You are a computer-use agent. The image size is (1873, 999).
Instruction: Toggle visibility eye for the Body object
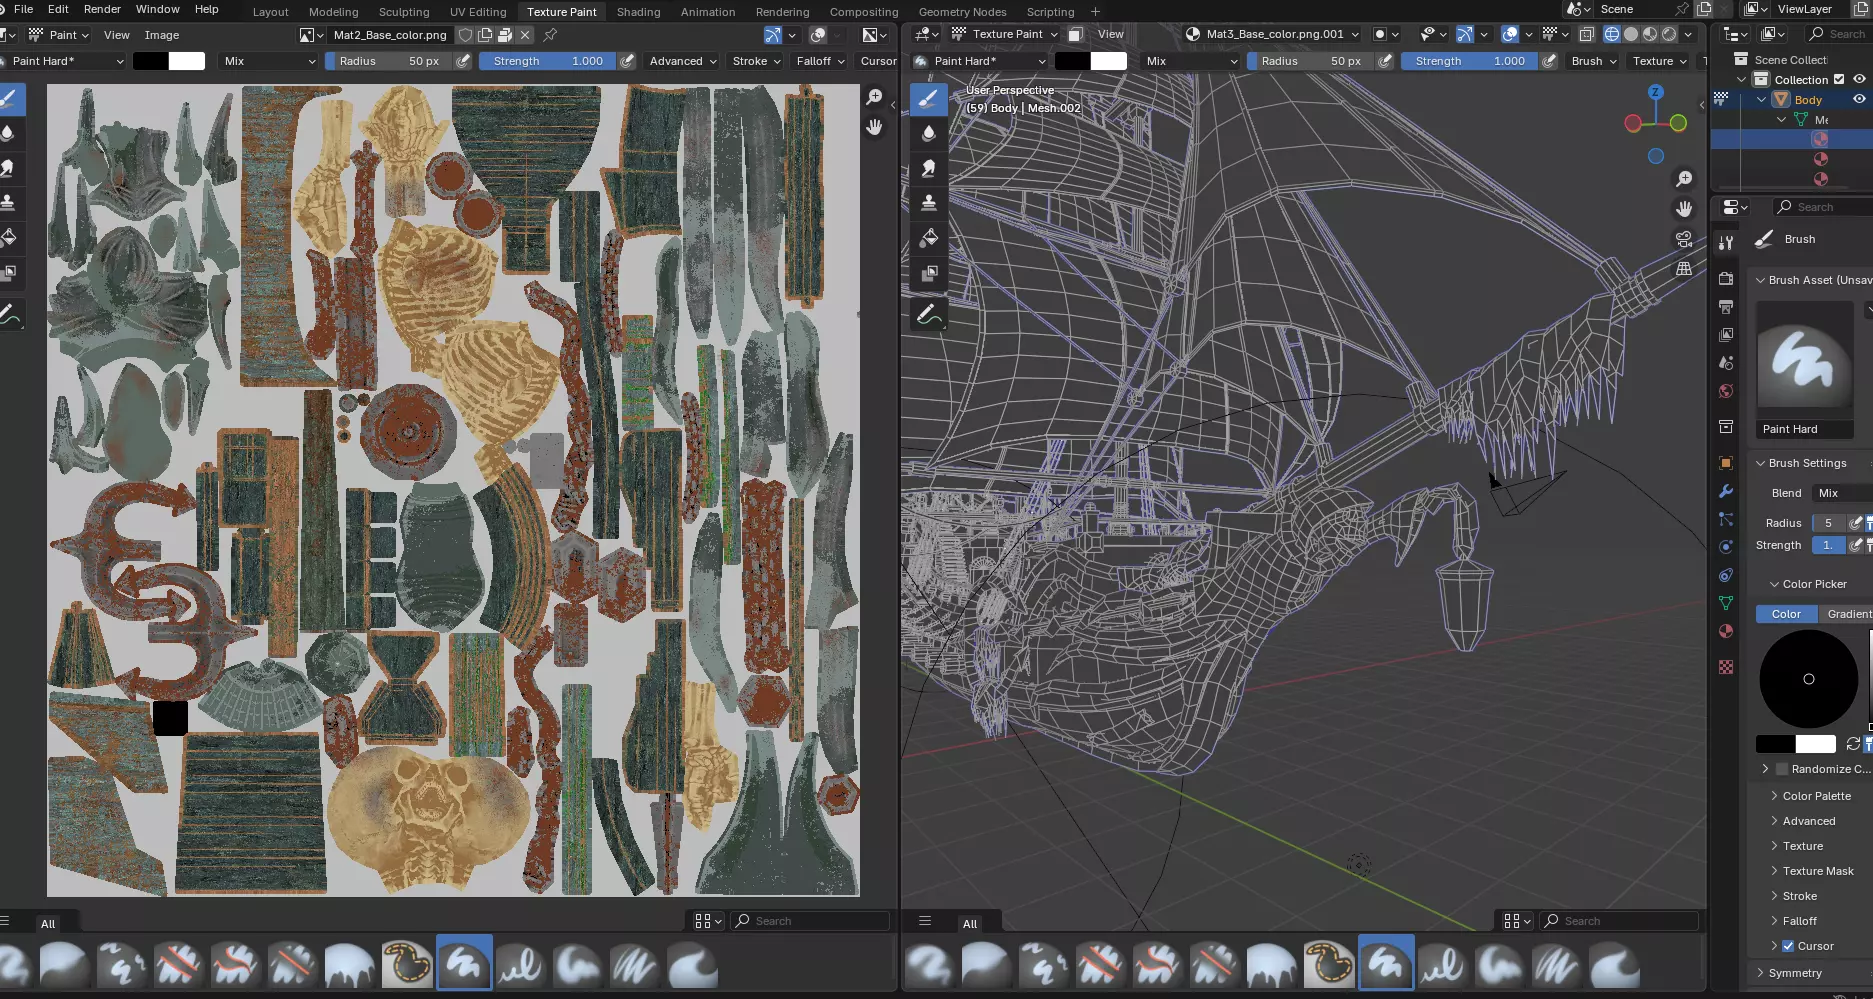point(1859,99)
